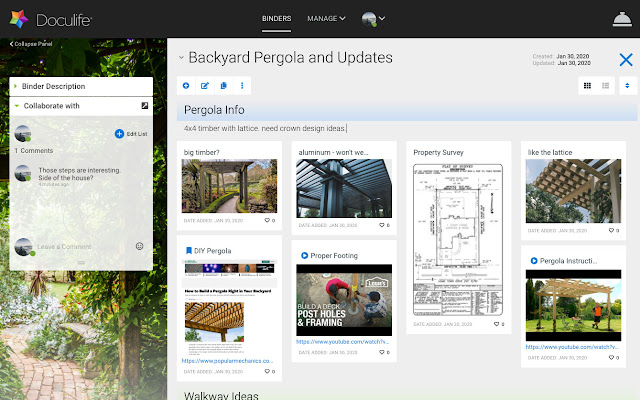Click the copy binder icon
Viewport: 640px width, 400px height.
coord(223,86)
